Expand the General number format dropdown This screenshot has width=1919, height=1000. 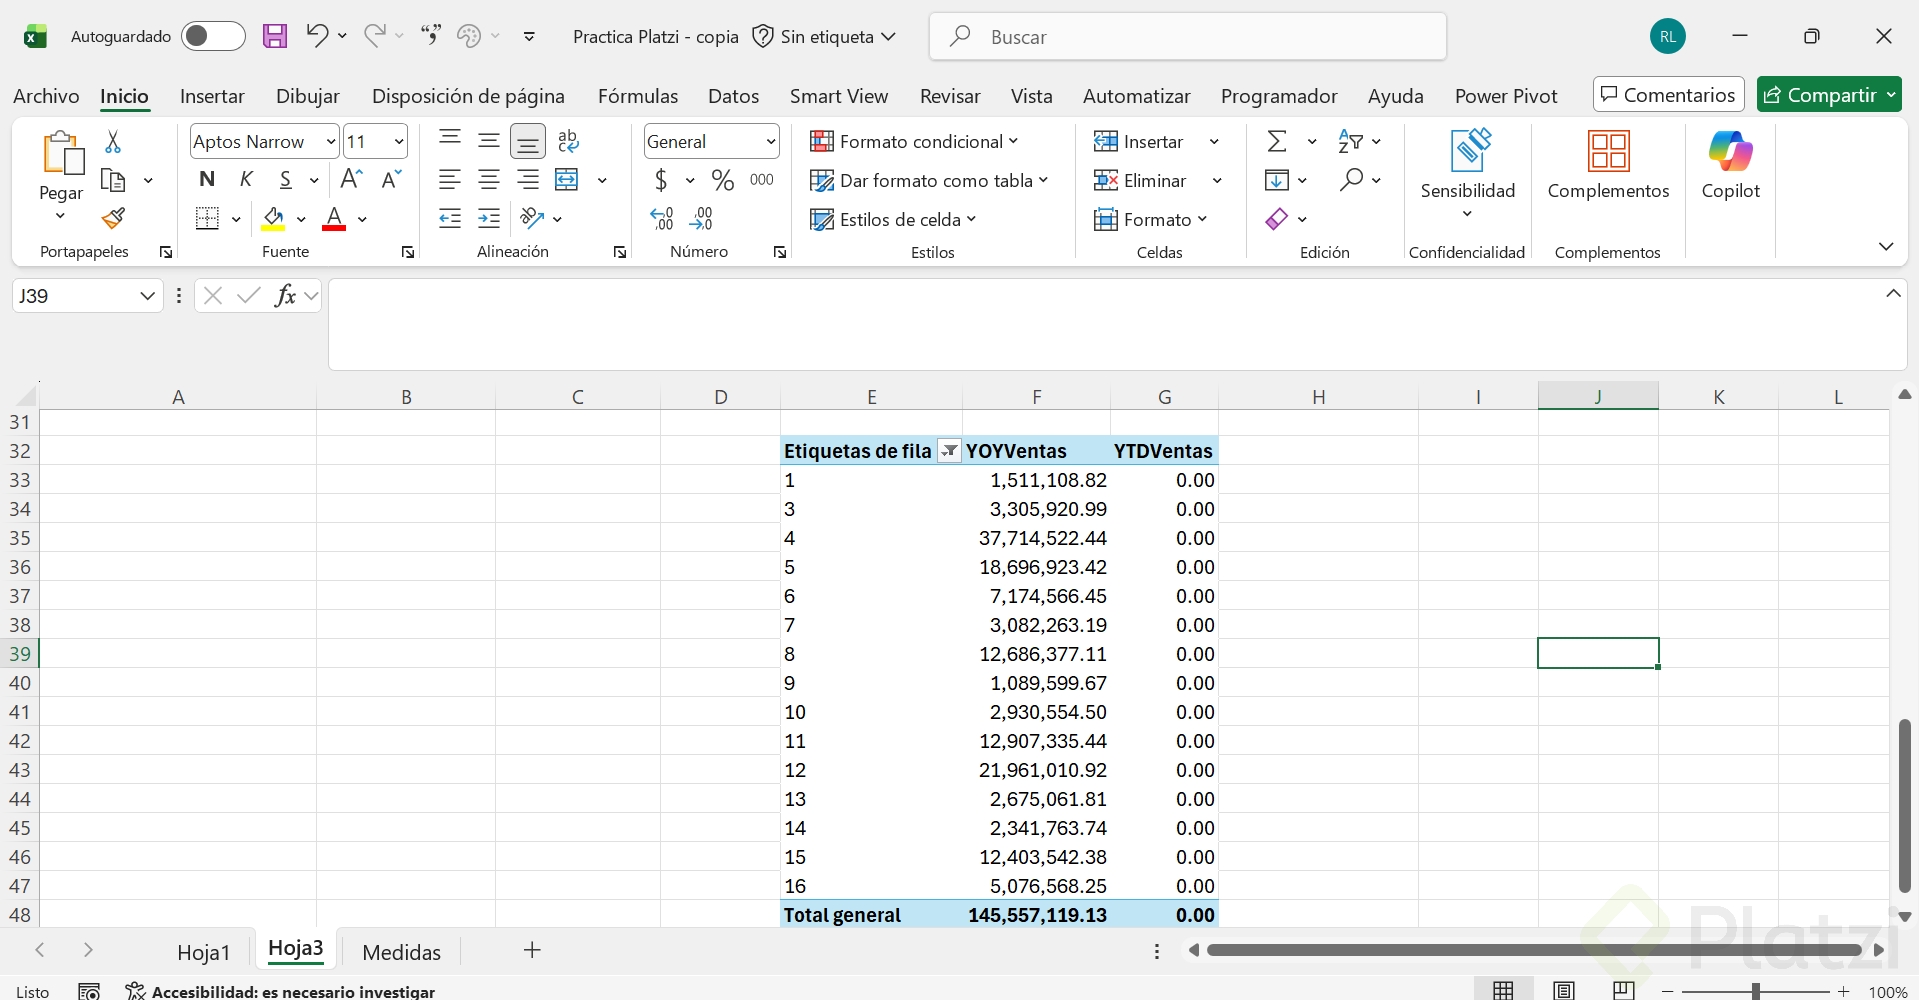770,142
